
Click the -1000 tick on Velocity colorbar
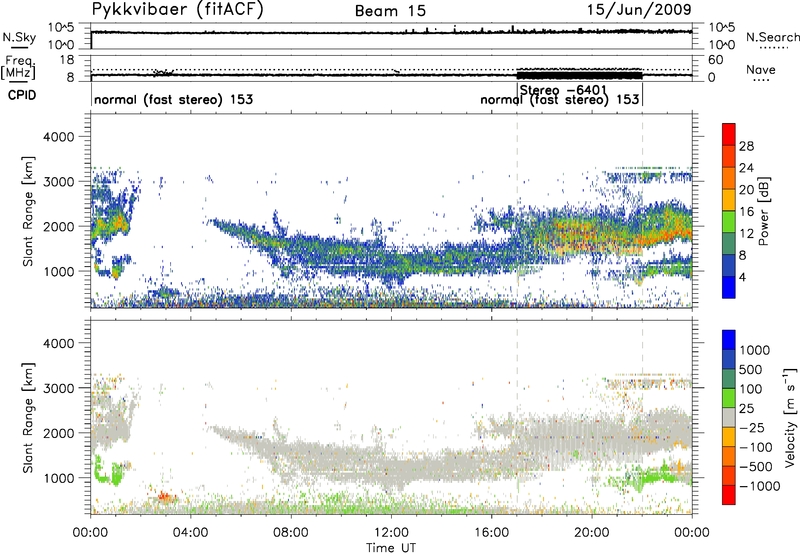pos(760,486)
